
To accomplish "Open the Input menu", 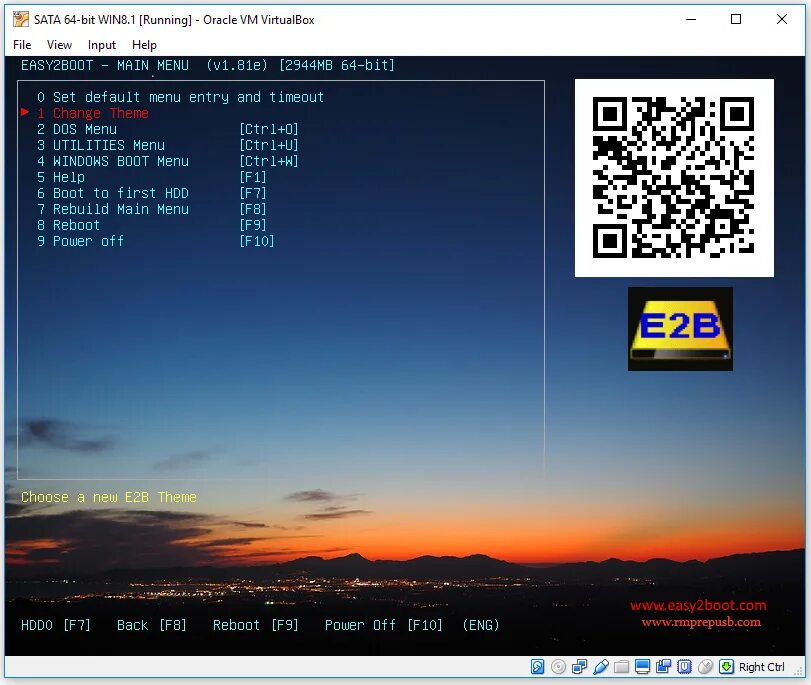I will point(102,45).
